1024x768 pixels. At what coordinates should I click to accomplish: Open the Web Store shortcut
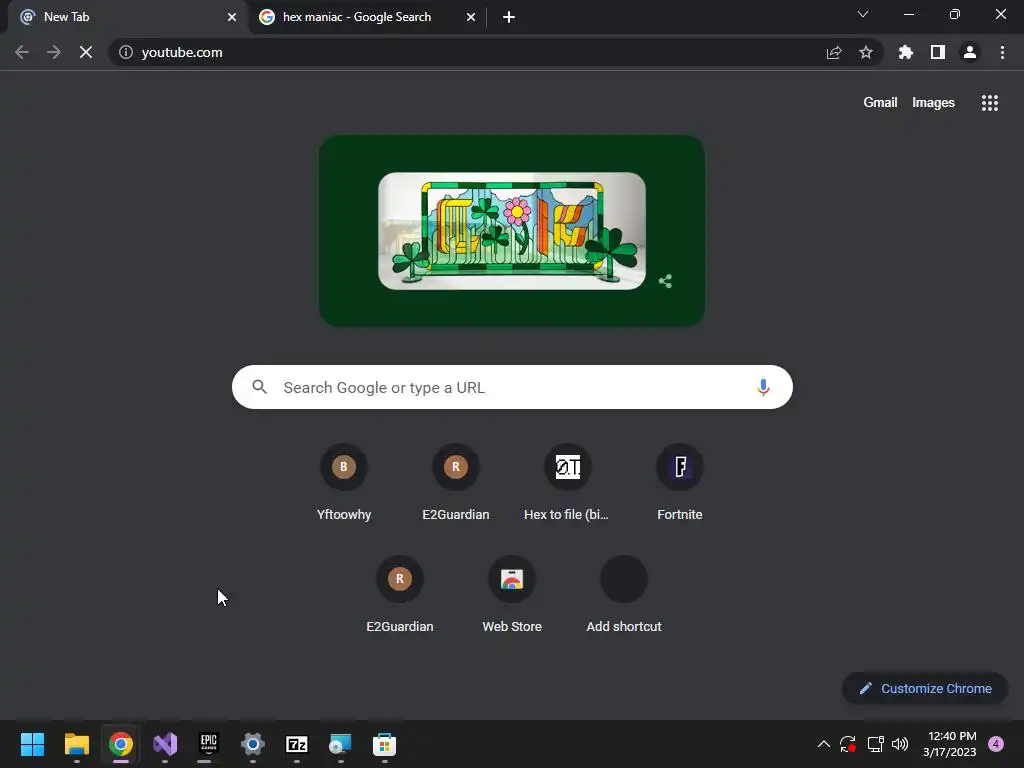click(x=512, y=594)
